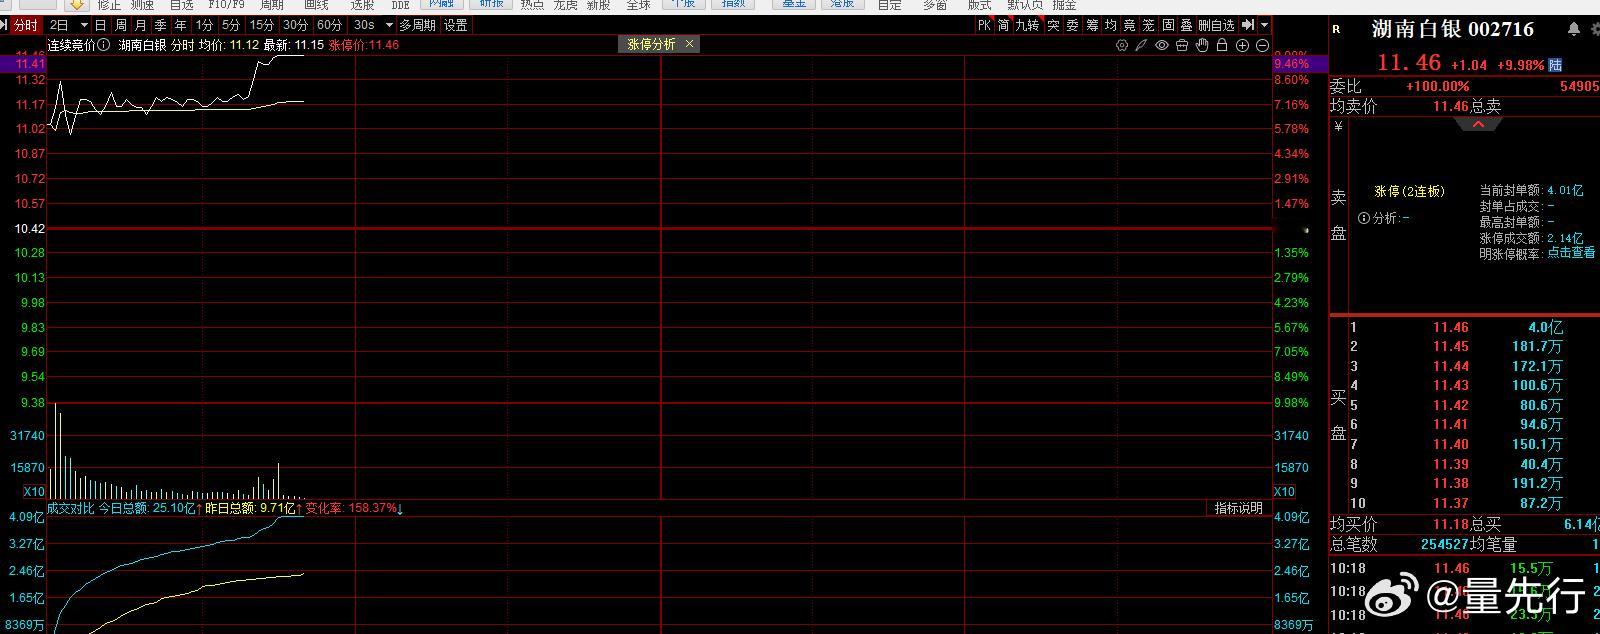Toggle the eye visibility icon in chart toolbar
Viewport: 1600px width, 634px height.
1162,45
